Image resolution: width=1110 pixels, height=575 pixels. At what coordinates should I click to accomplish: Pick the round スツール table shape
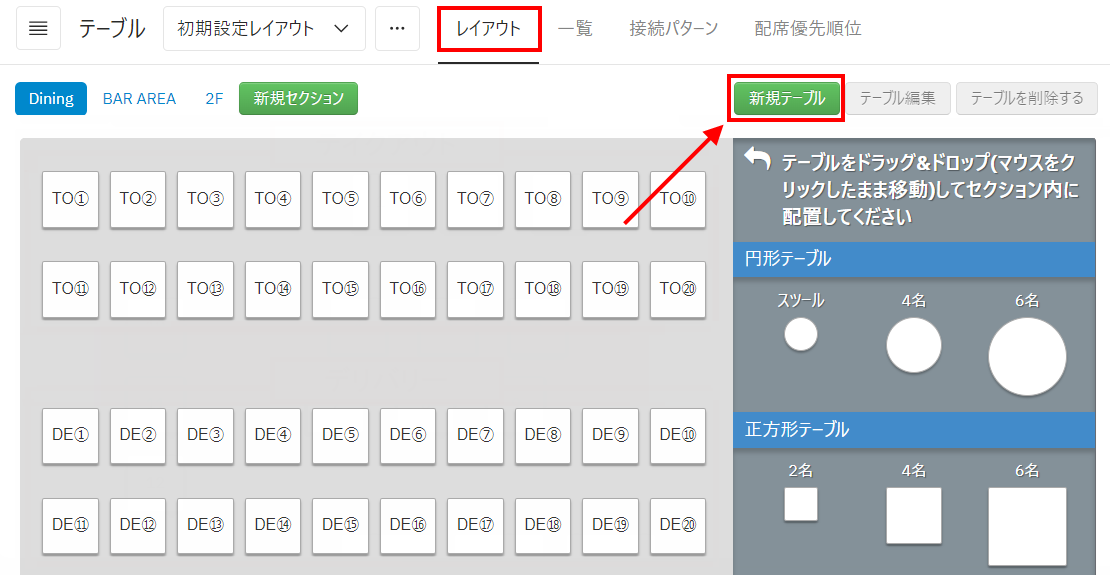click(x=801, y=334)
